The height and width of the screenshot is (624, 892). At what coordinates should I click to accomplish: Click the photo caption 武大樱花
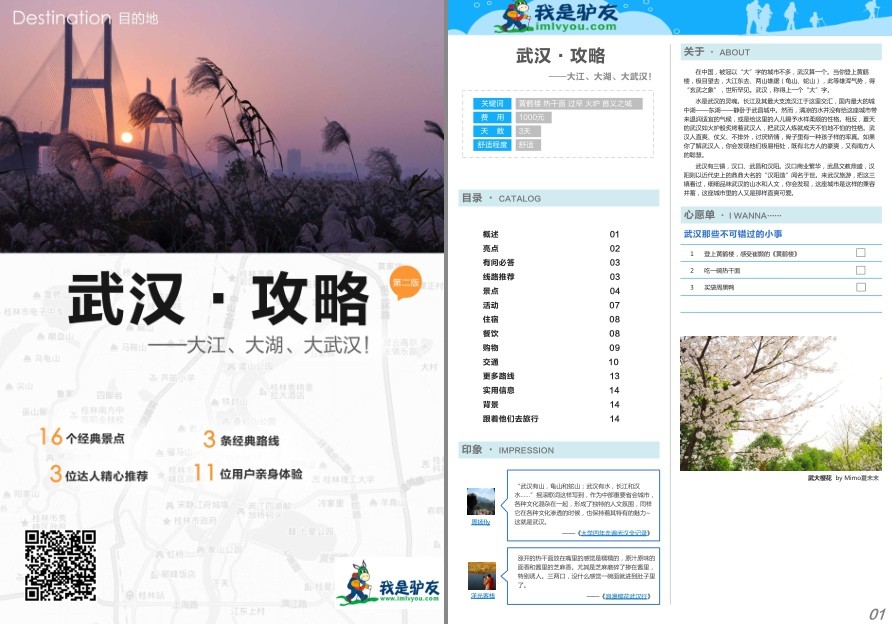point(820,478)
